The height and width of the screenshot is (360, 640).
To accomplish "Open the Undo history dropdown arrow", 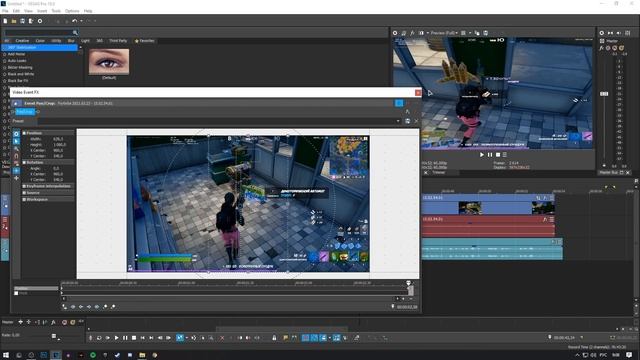I will tap(81, 21).
